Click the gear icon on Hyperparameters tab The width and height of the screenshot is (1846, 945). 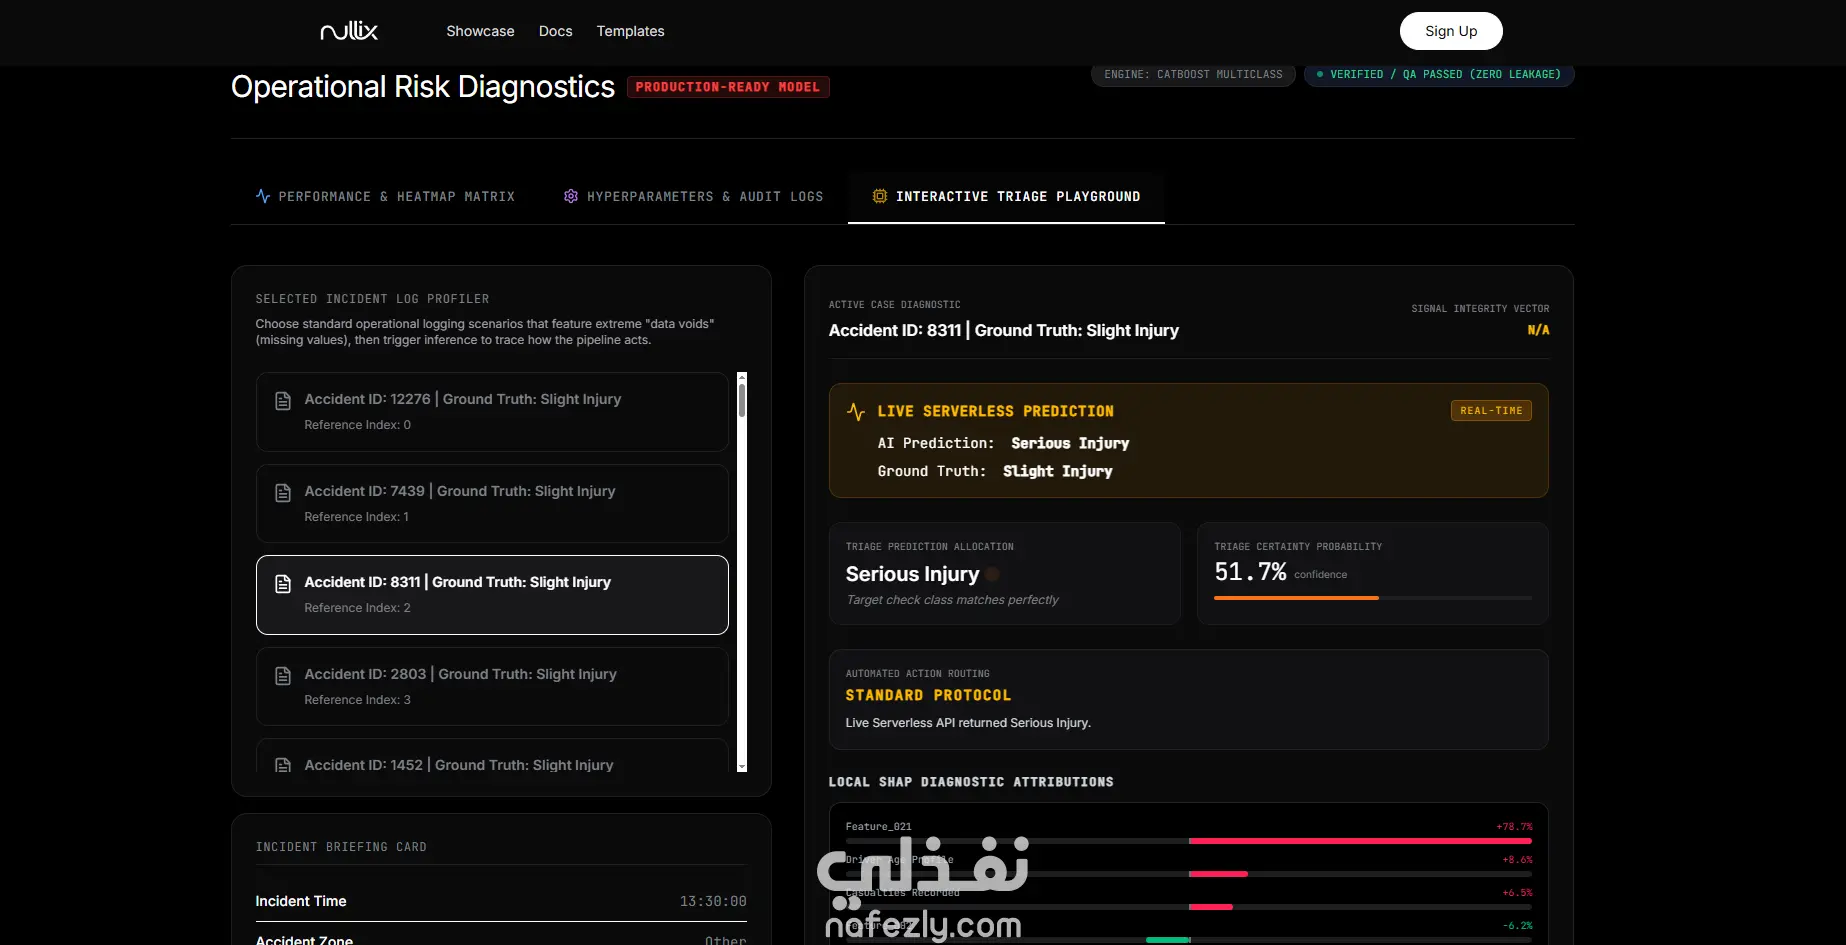tap(571, 196)
